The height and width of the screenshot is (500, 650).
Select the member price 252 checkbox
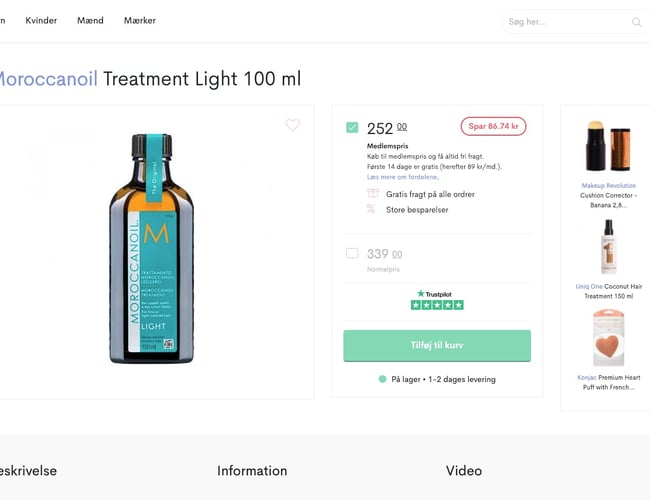point(352,127)
